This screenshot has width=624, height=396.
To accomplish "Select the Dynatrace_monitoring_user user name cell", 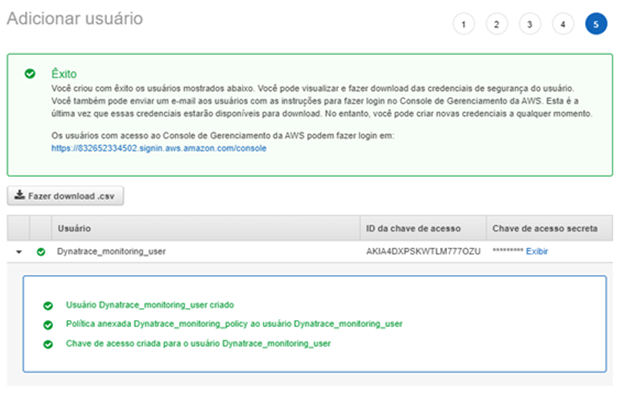I will (111, 252).
